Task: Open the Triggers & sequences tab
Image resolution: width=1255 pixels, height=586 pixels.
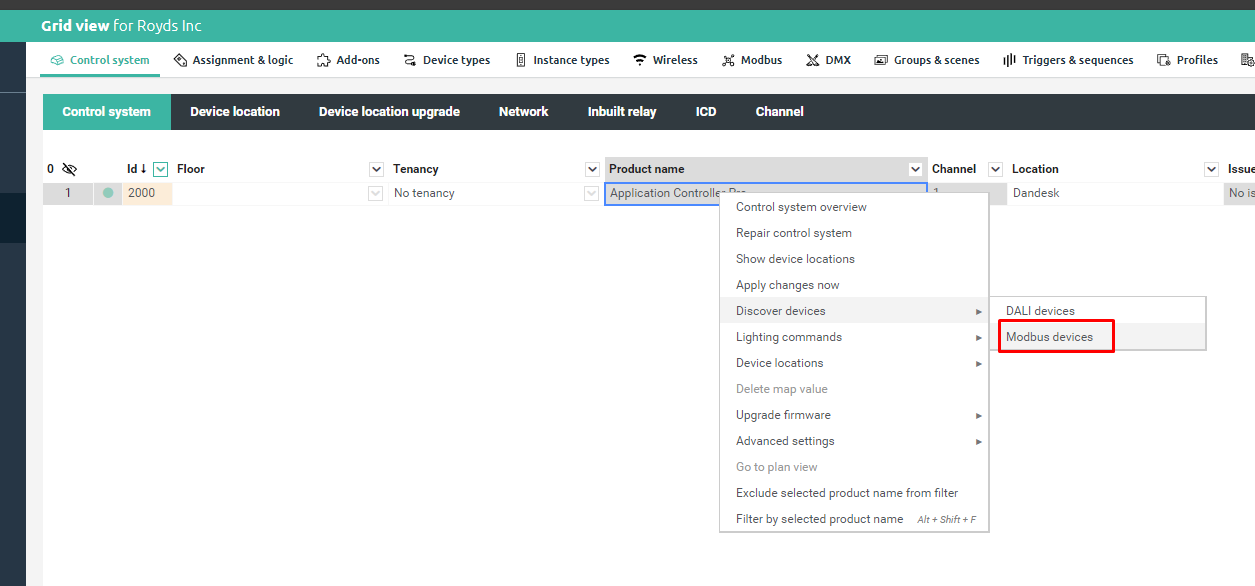Action: coord(1068,60)
